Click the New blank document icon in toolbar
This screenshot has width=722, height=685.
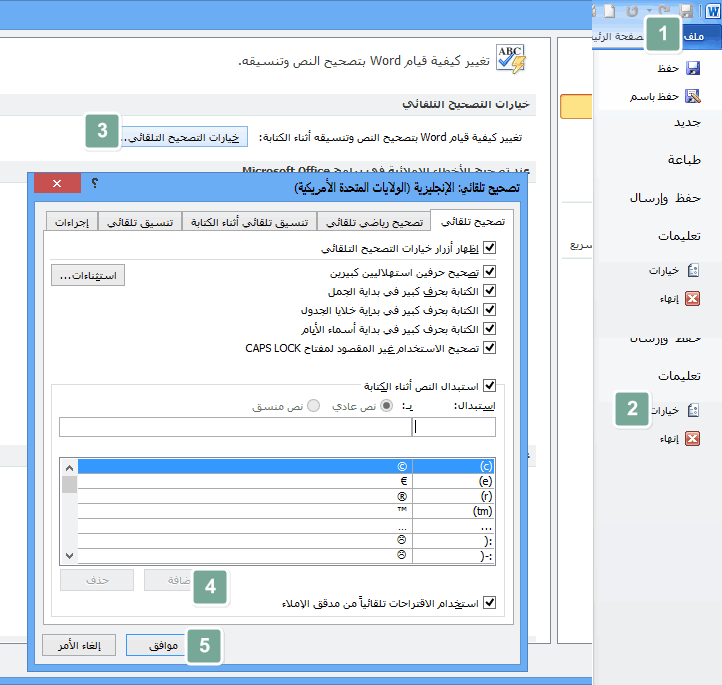pos(610,11)
